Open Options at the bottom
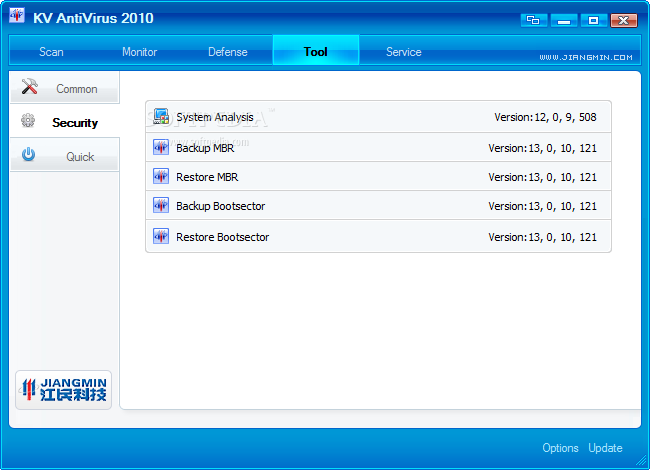 [560, 448]
